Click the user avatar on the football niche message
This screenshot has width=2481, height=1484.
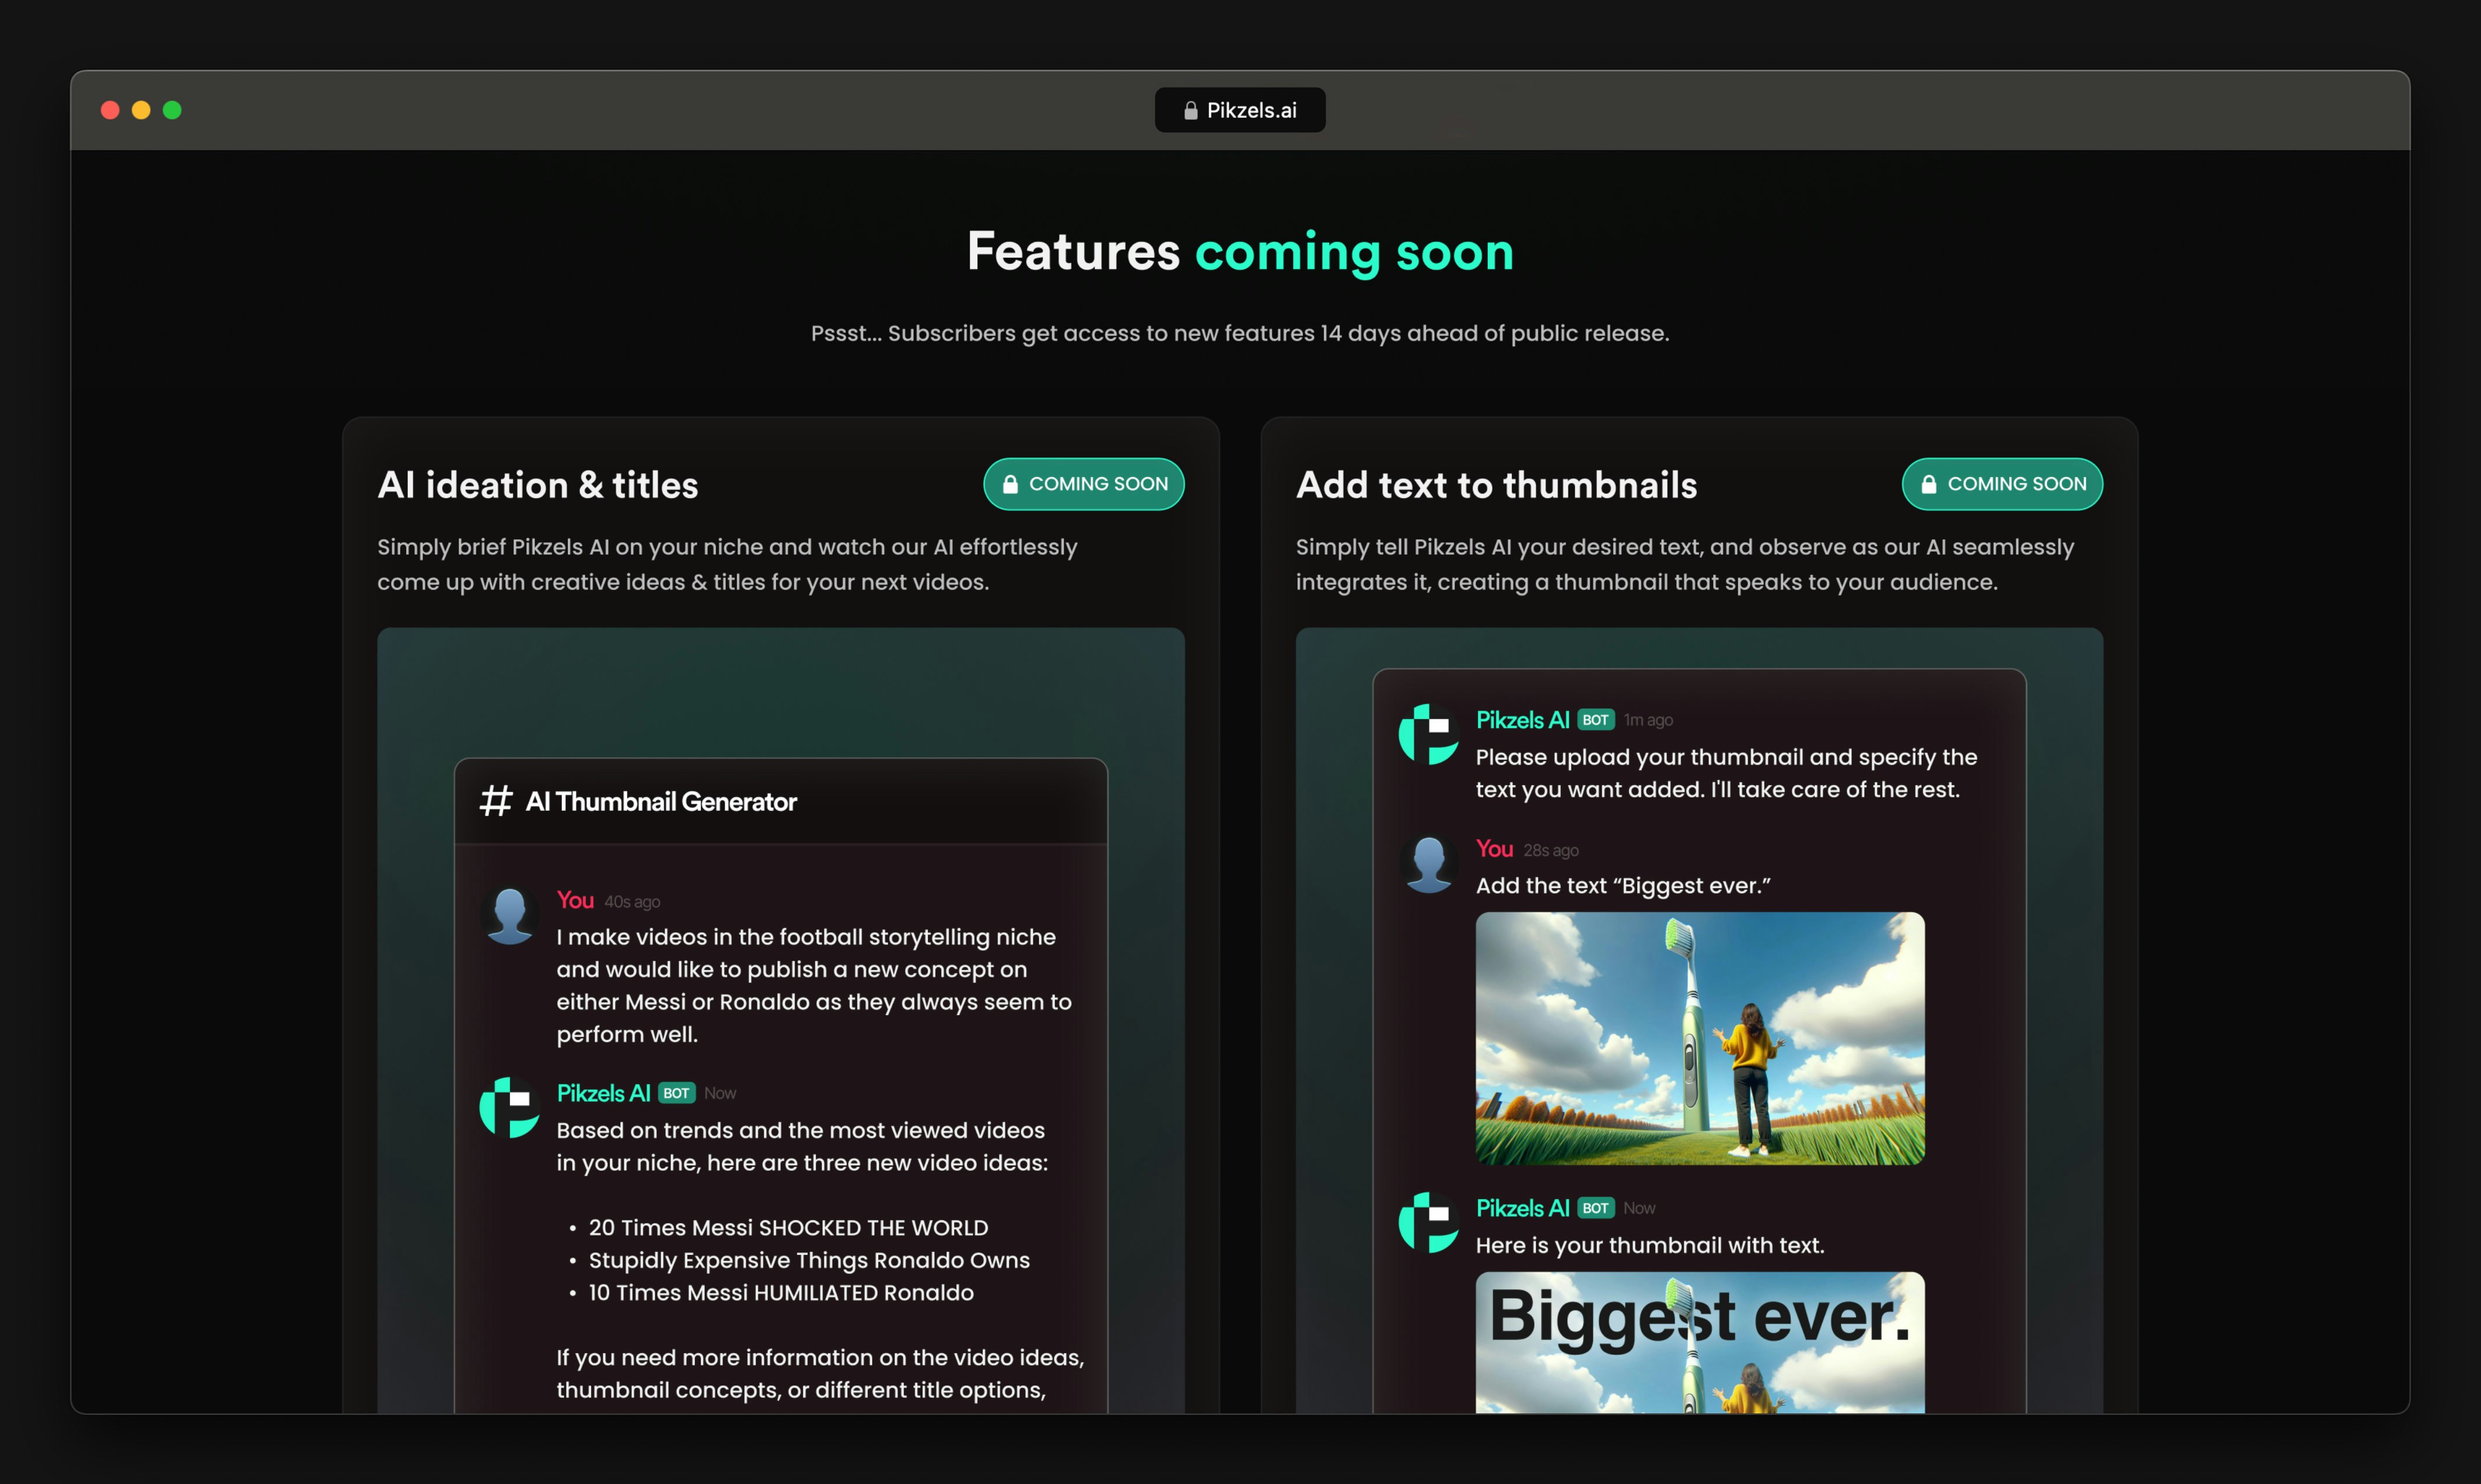pyautogui.click(x=510, y=915)
